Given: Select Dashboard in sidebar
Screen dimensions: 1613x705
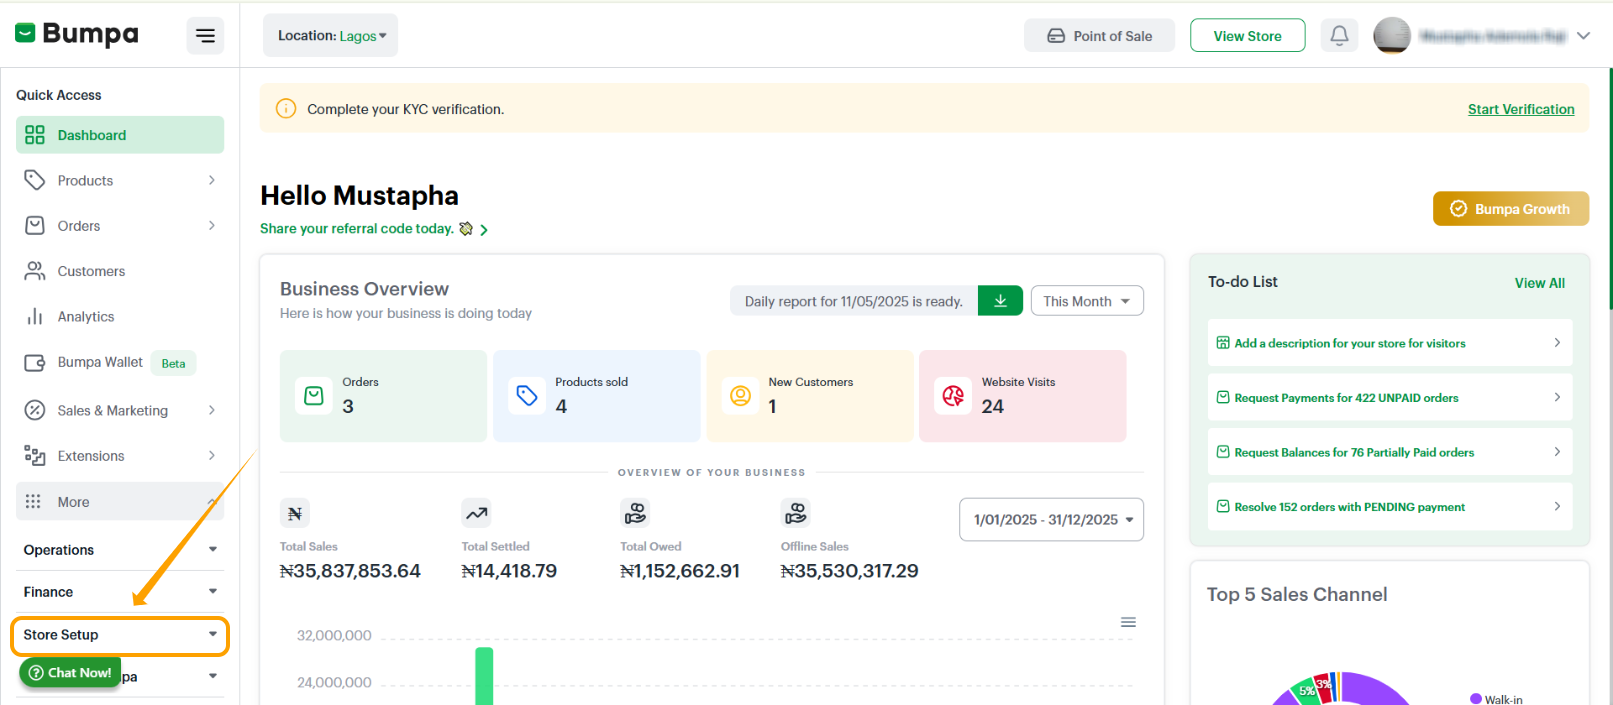Looking at the screenshot, I should [x=120, y=135].
